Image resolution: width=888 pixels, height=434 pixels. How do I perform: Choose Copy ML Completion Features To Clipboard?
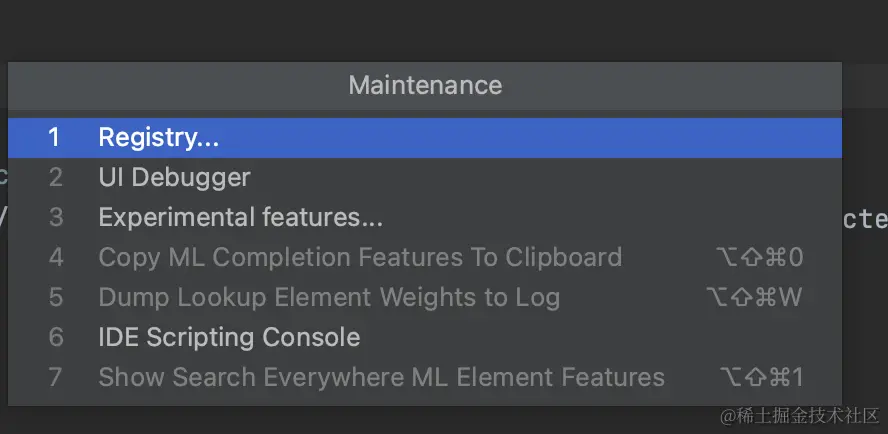tap(360, 257)
